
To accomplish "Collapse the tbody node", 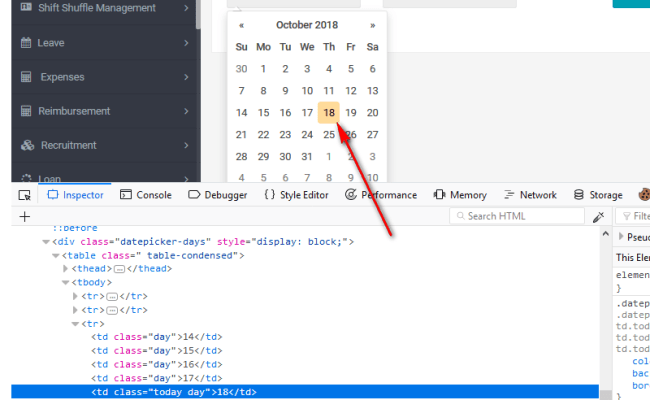I will coord(65,282).
